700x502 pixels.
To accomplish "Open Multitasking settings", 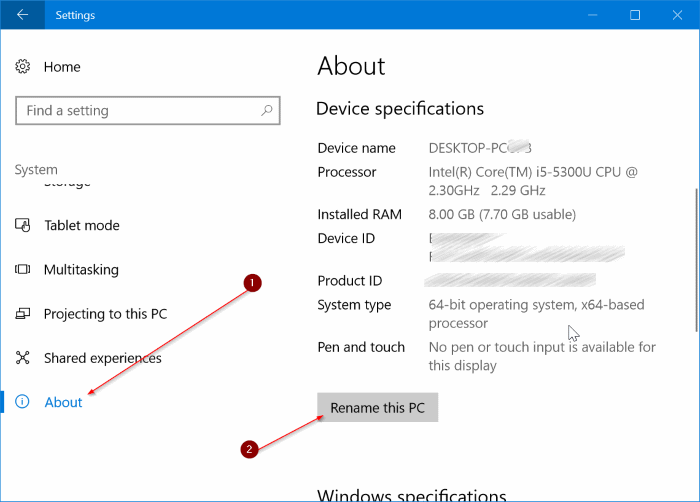I will point(81,270).
